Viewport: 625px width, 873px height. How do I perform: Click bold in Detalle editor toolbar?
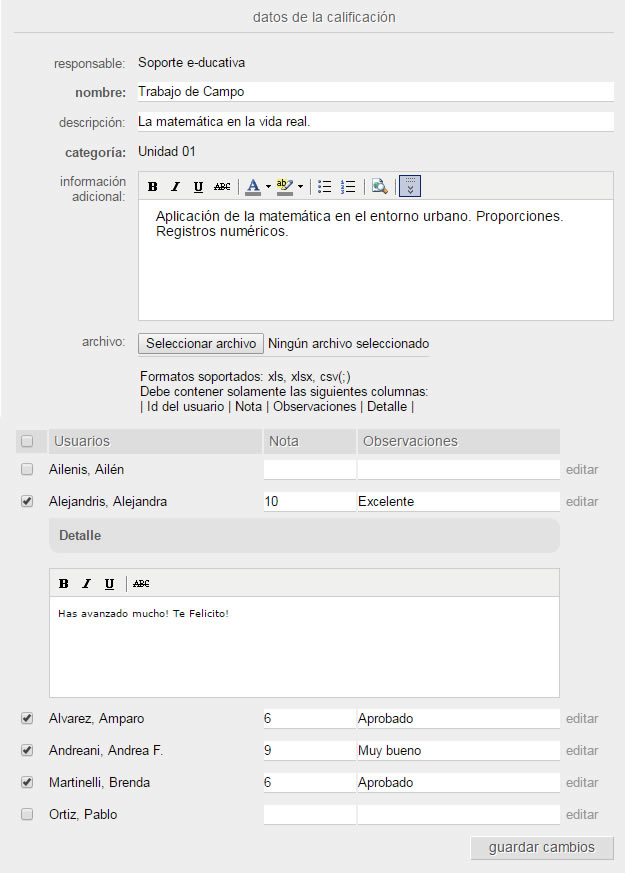64,583
